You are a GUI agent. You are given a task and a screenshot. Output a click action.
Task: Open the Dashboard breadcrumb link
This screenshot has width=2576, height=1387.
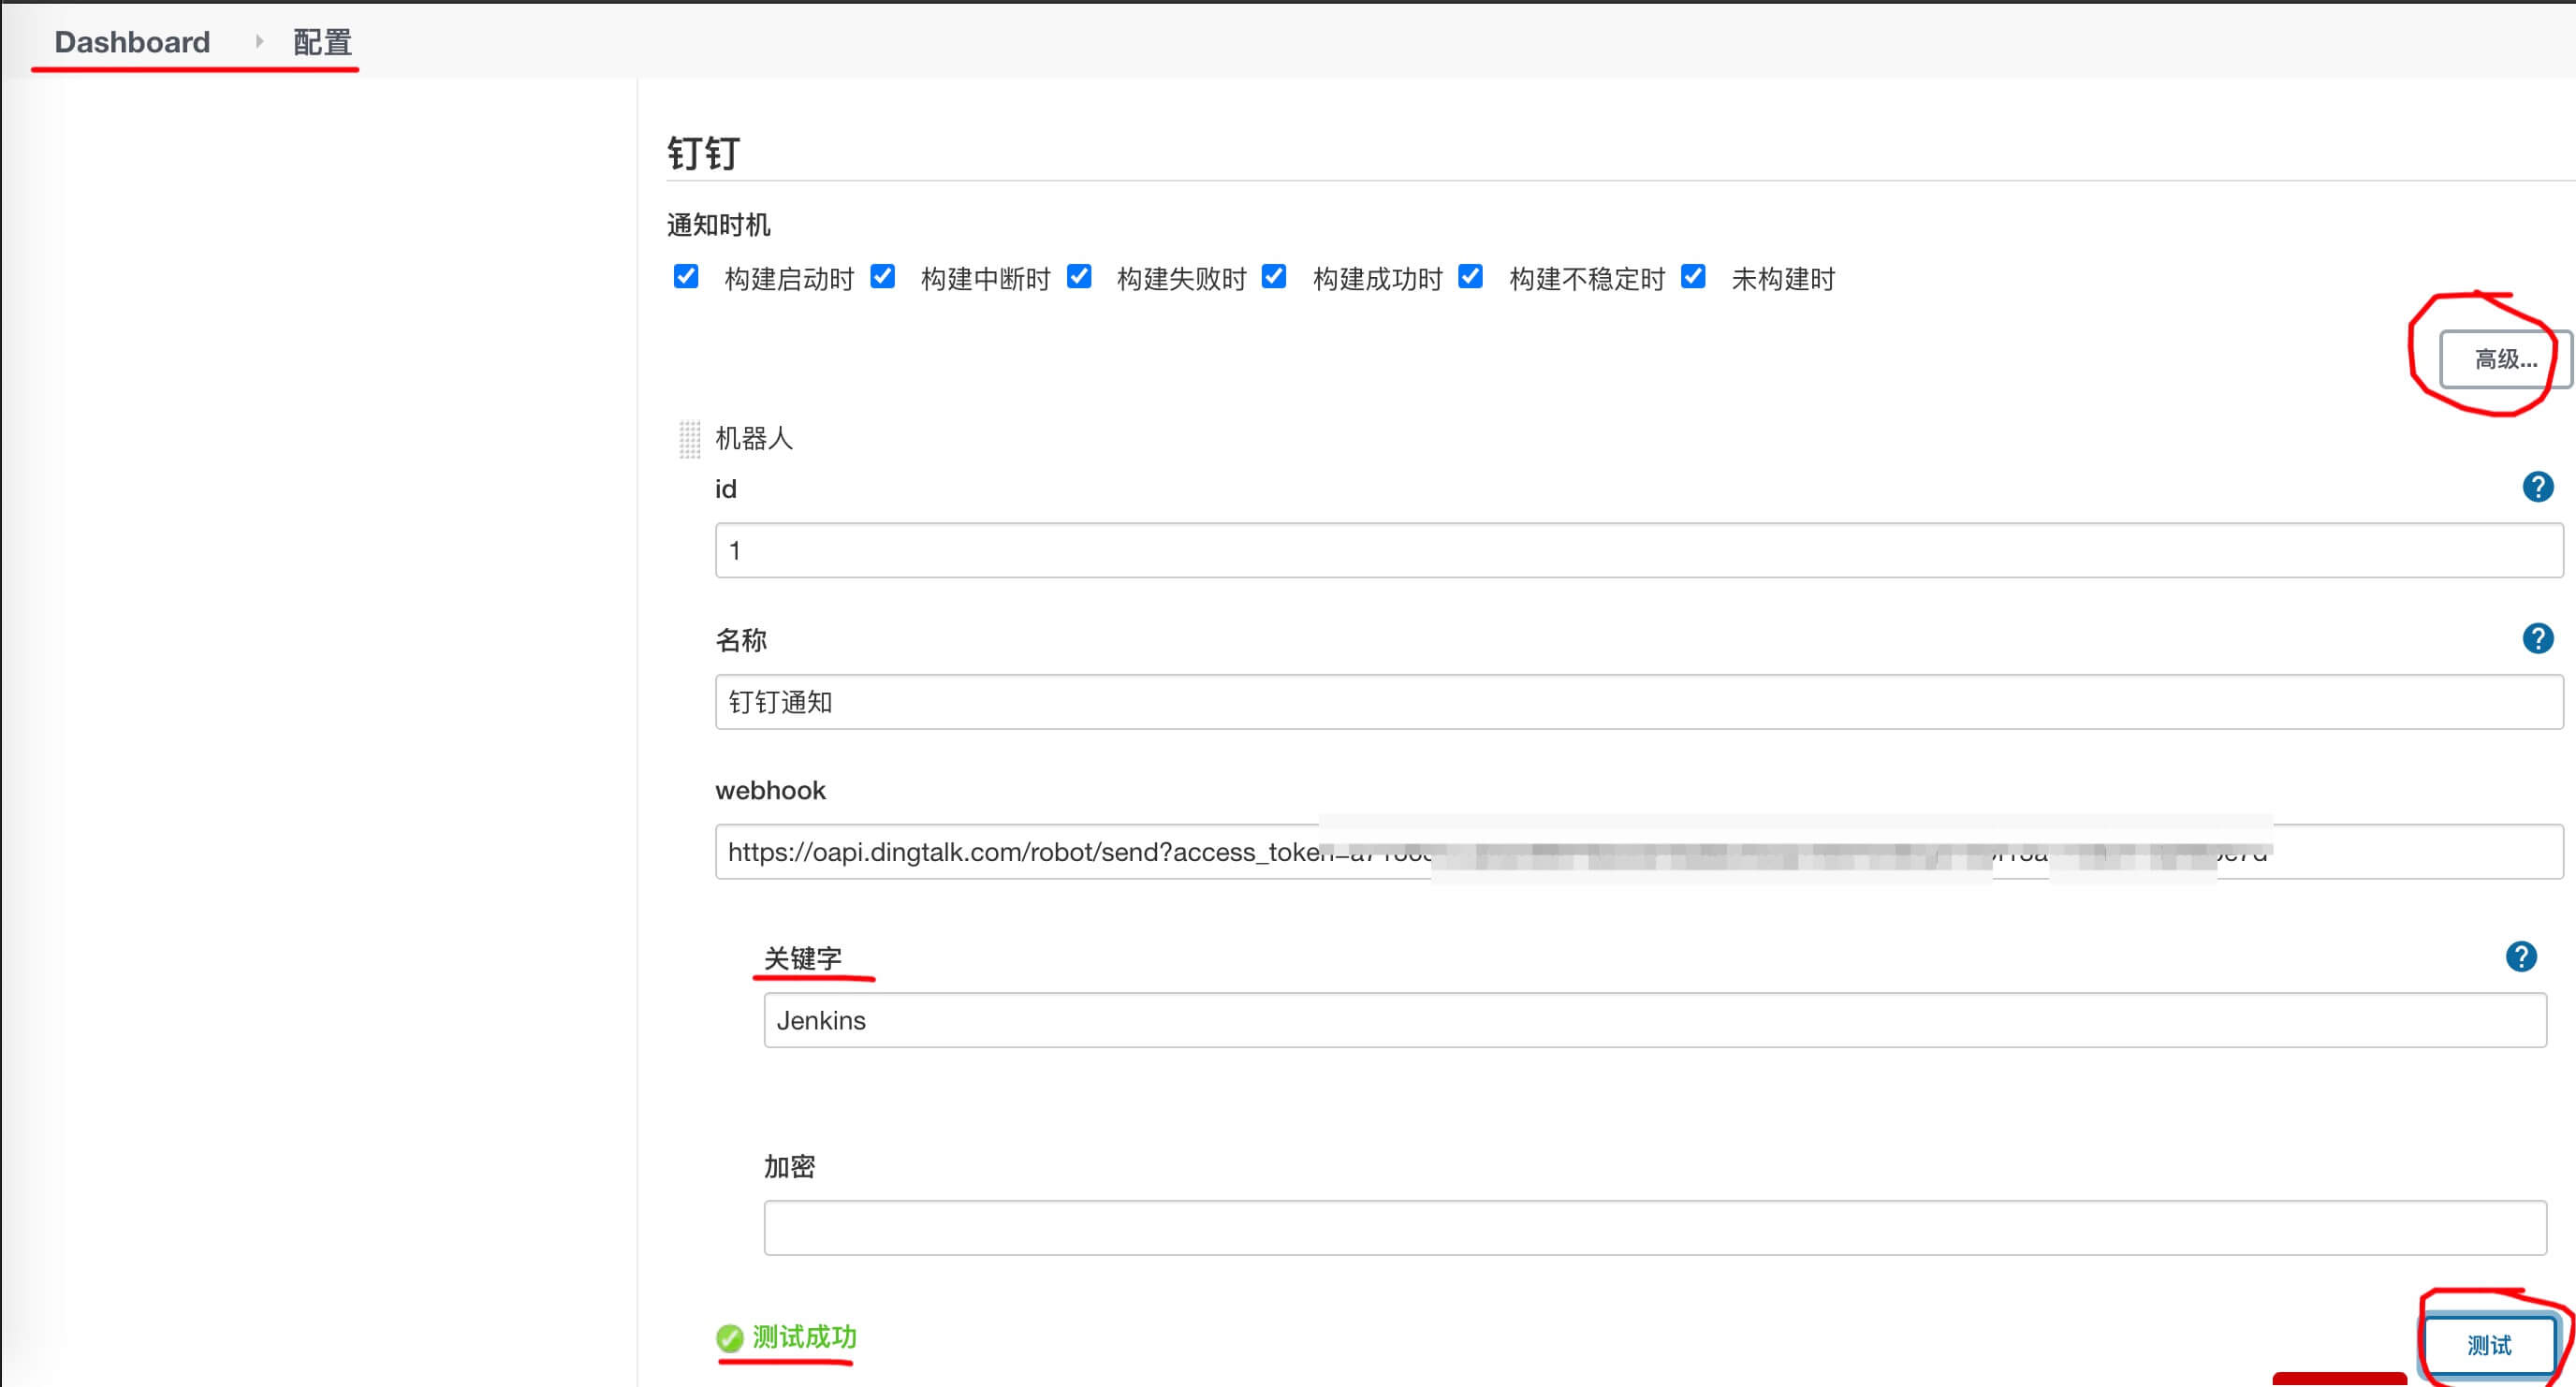(x=132, y=42)
